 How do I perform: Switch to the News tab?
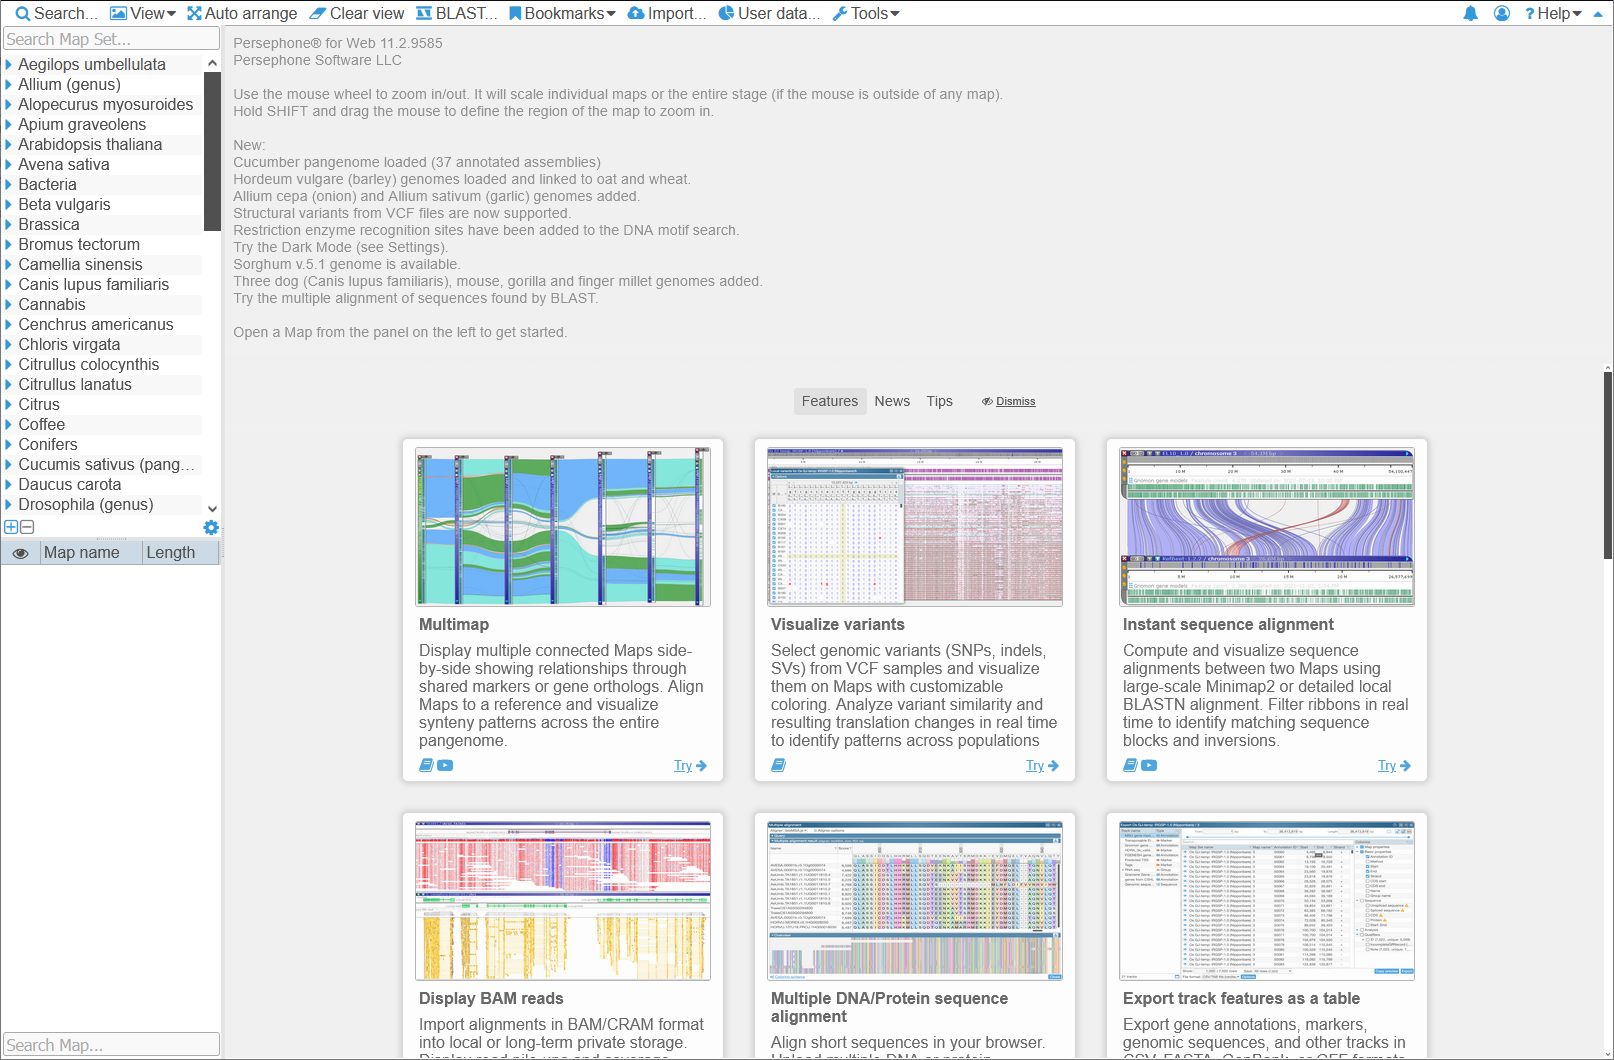click(891, 401)
